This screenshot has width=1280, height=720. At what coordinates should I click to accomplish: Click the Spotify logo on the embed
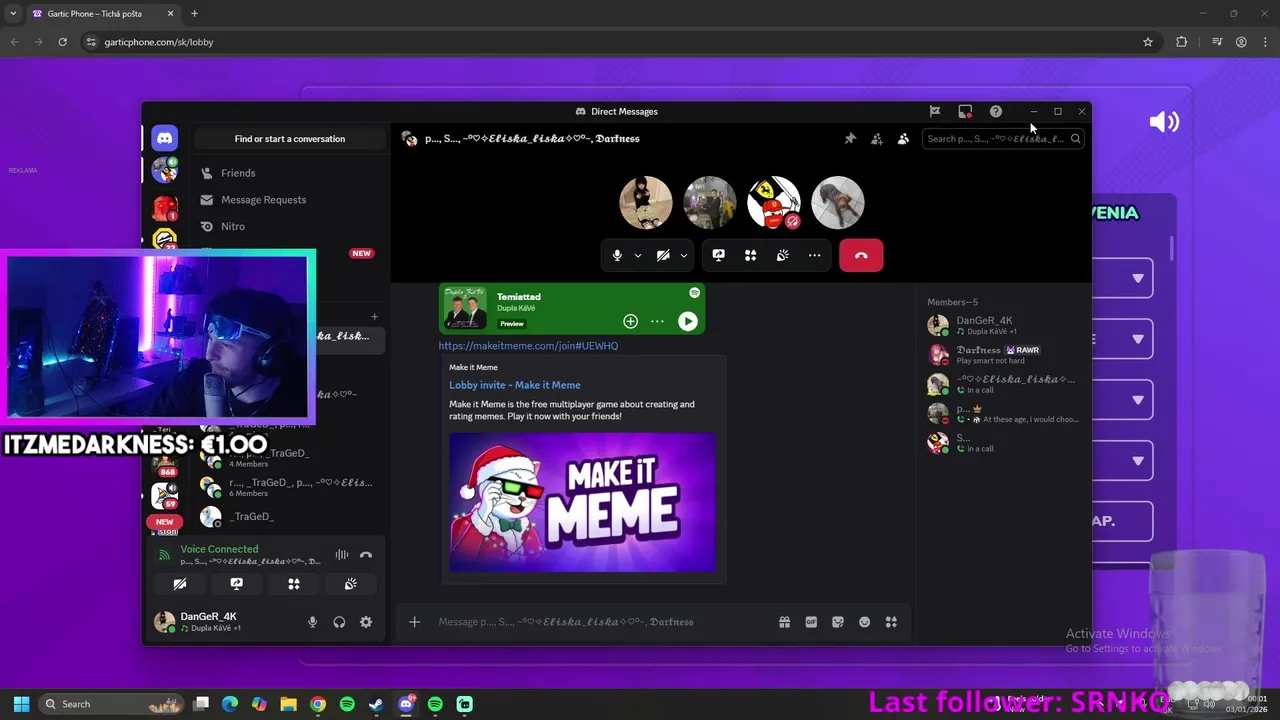click(694, 293)
